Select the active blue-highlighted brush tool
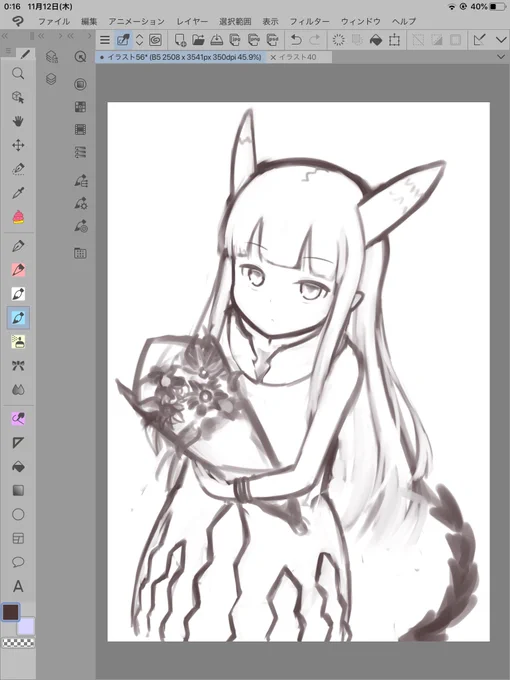Image resolution: width=510 pixels, height=680 pixels. point(18,318)
